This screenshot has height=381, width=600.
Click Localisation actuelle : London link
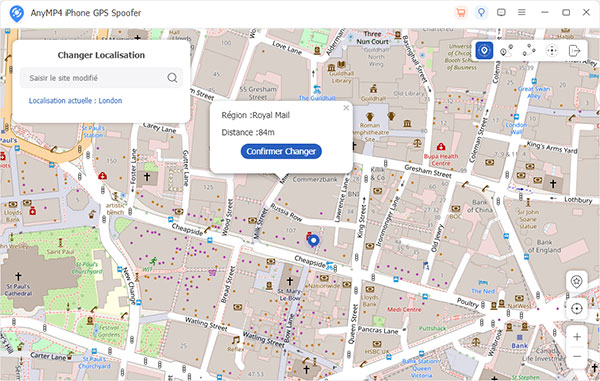[x=75, y=101]
